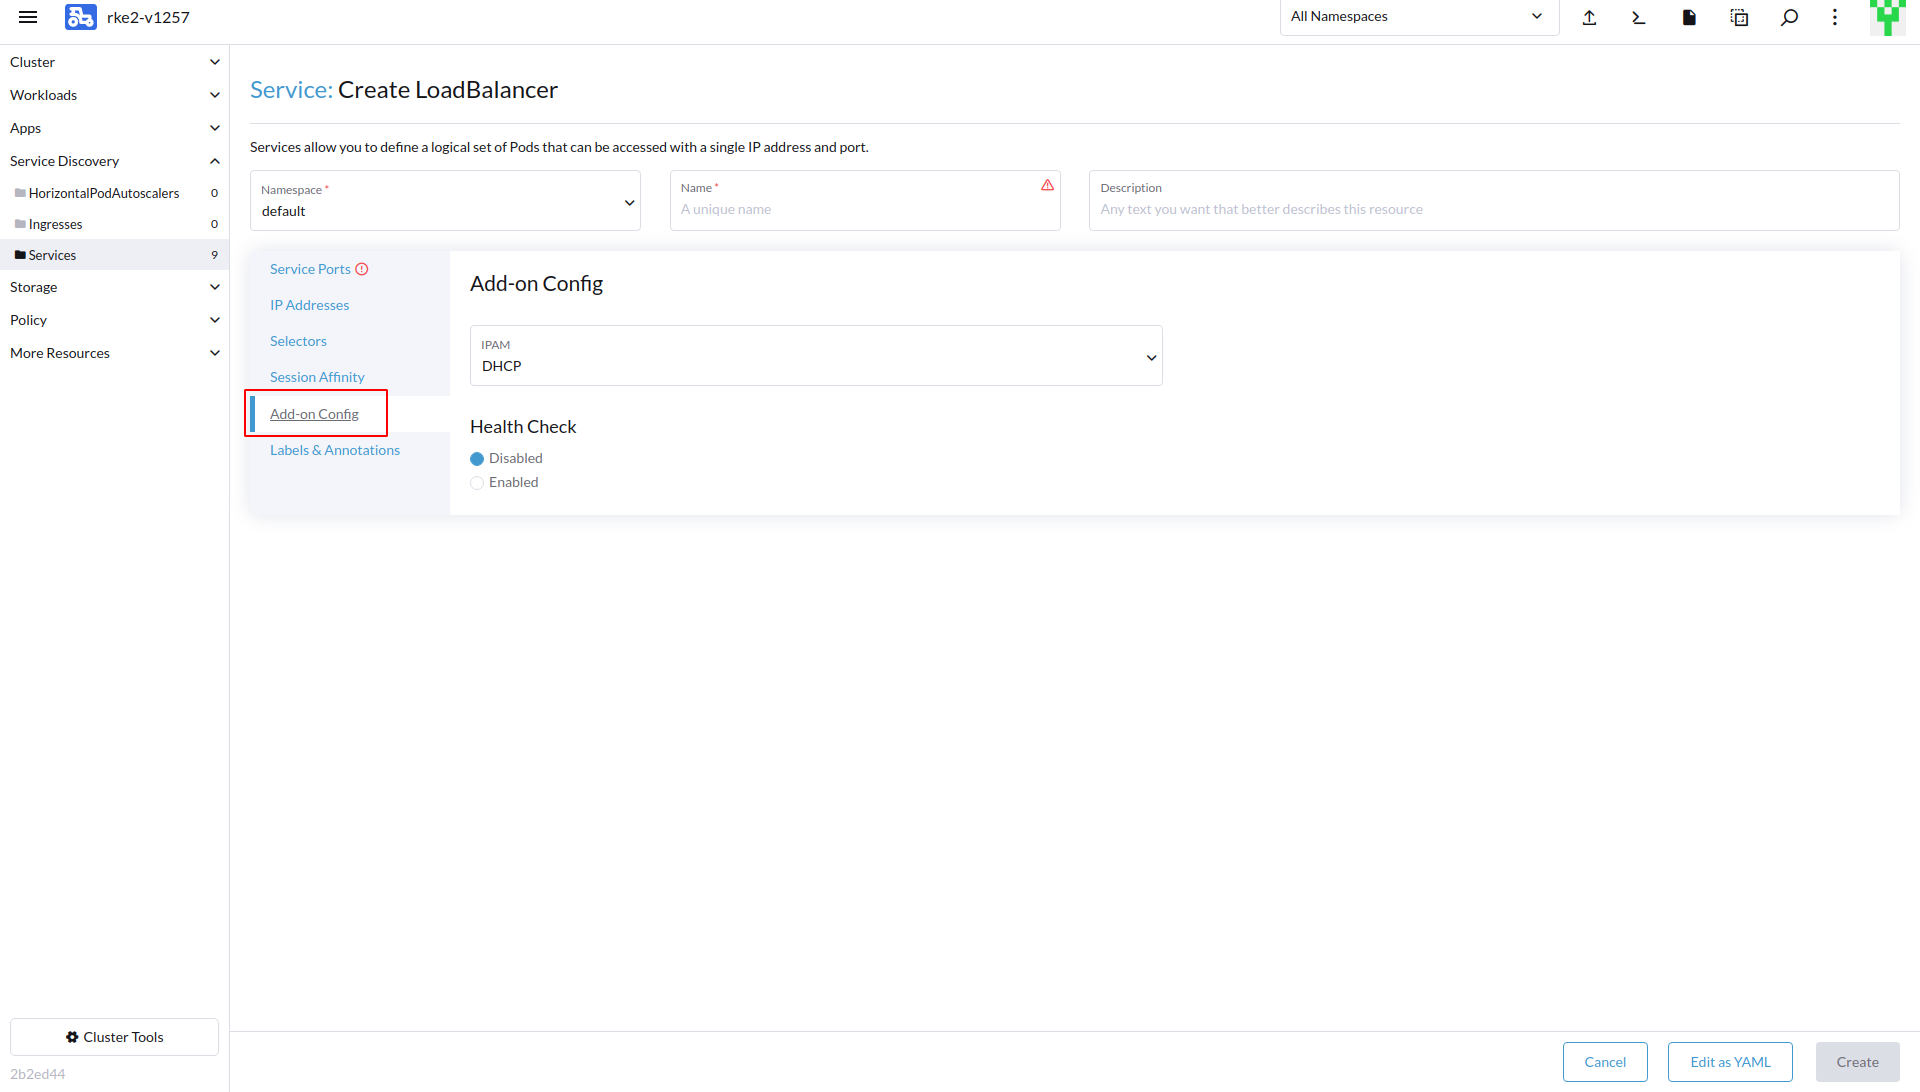Launch the Kubectl Shell
This screenshot has width=1920, height=1092.
(x=1638, y=17)
